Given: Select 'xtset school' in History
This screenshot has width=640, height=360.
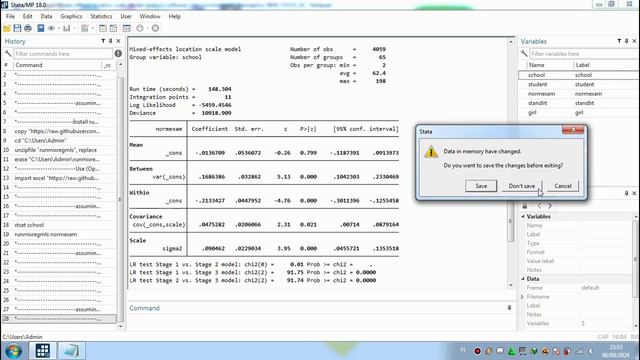Looking at the screenshot, I should pyautogui.click(x=59, y=225).
